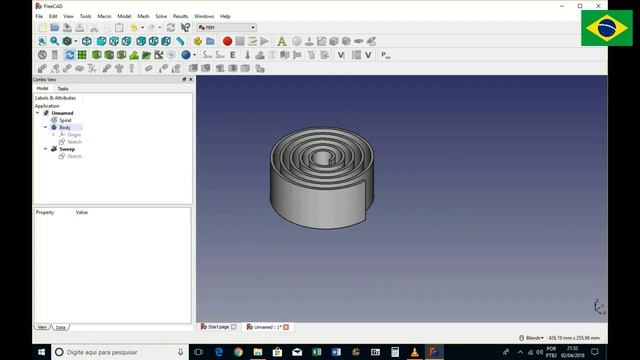Close the Combo View panel

[191, 80]
